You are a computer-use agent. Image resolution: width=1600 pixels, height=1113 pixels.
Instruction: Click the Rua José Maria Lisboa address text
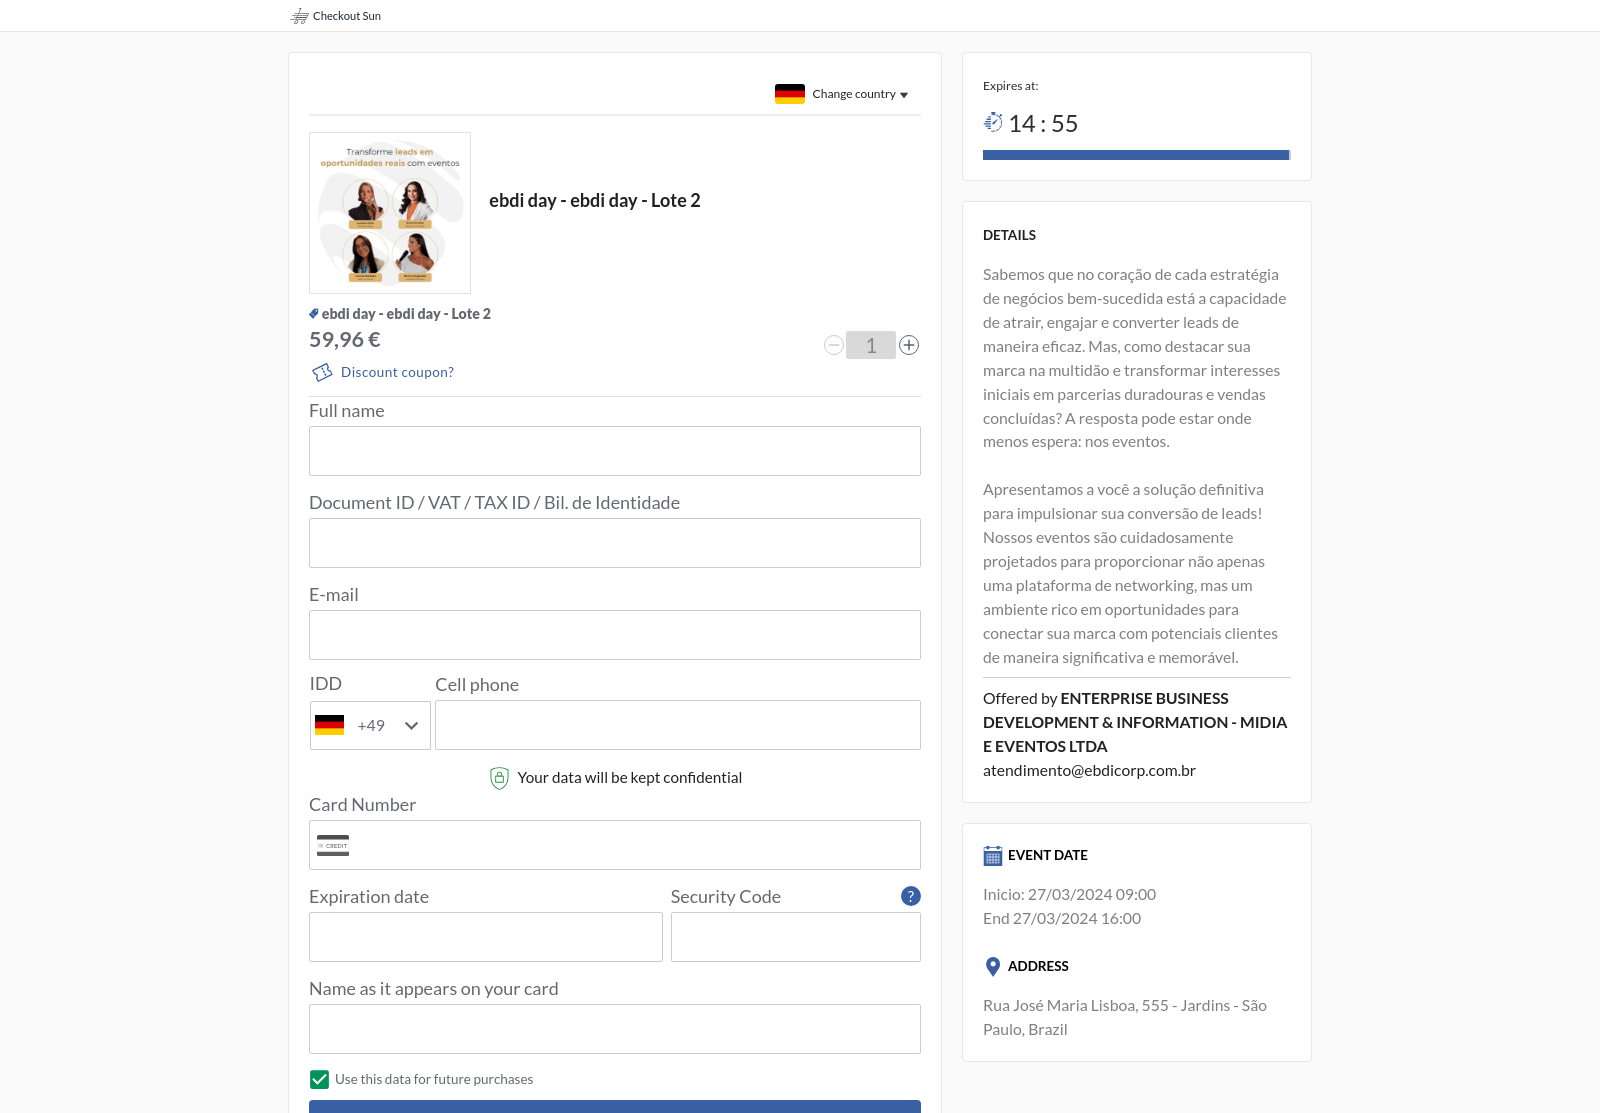tap(1125, 1018)
